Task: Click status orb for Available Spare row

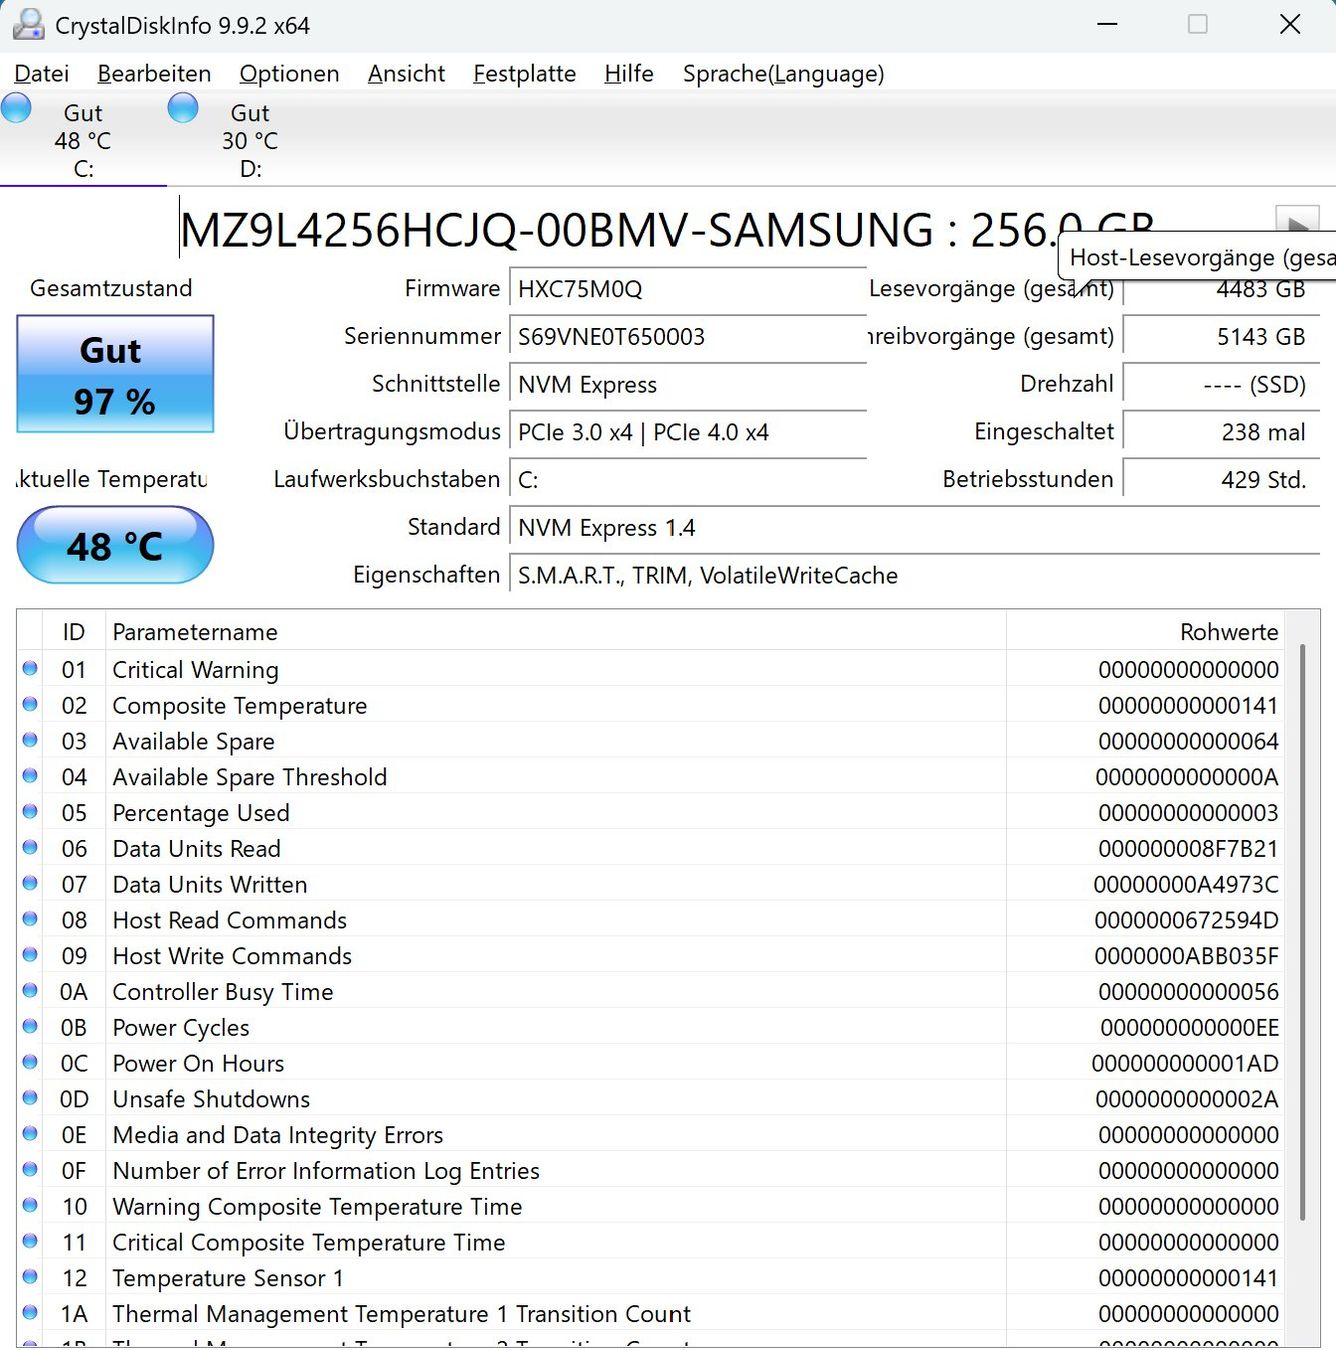Action: [x=30, y=740]
